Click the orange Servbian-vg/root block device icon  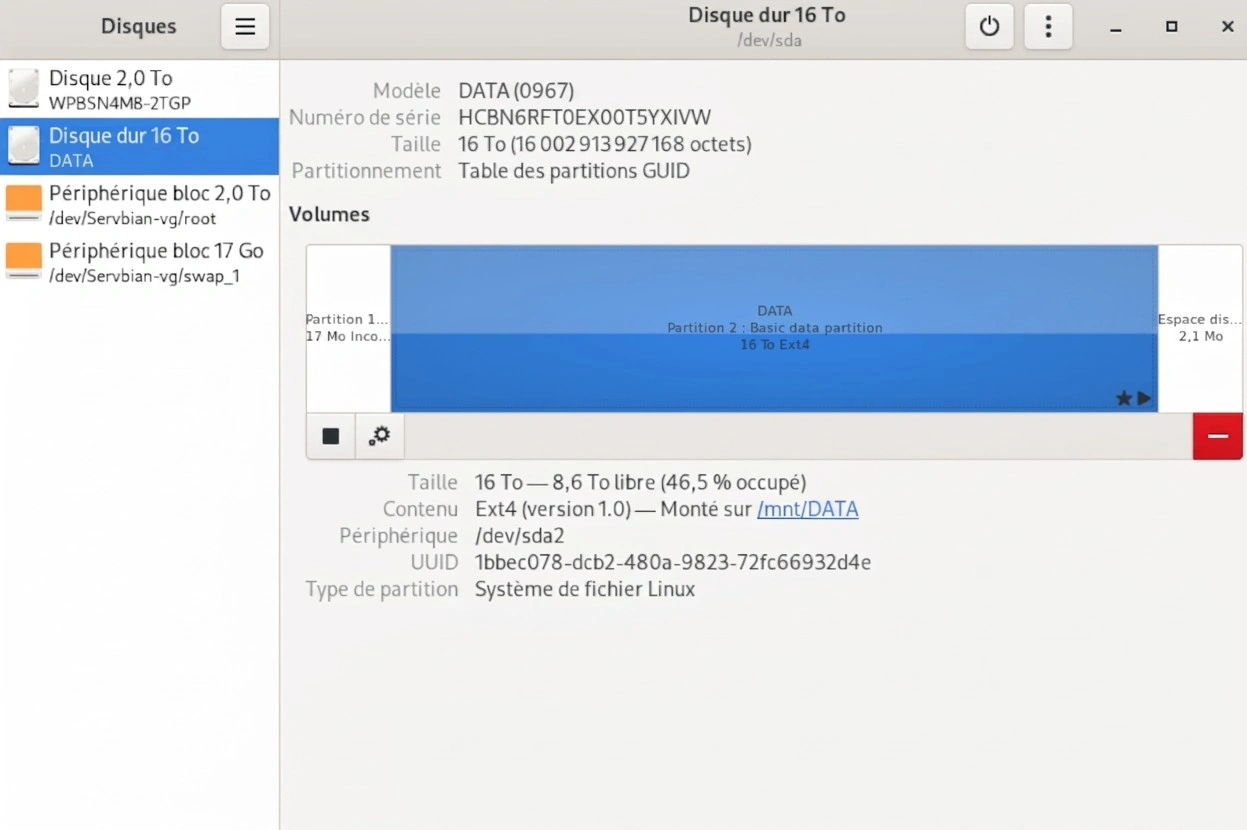24,203
